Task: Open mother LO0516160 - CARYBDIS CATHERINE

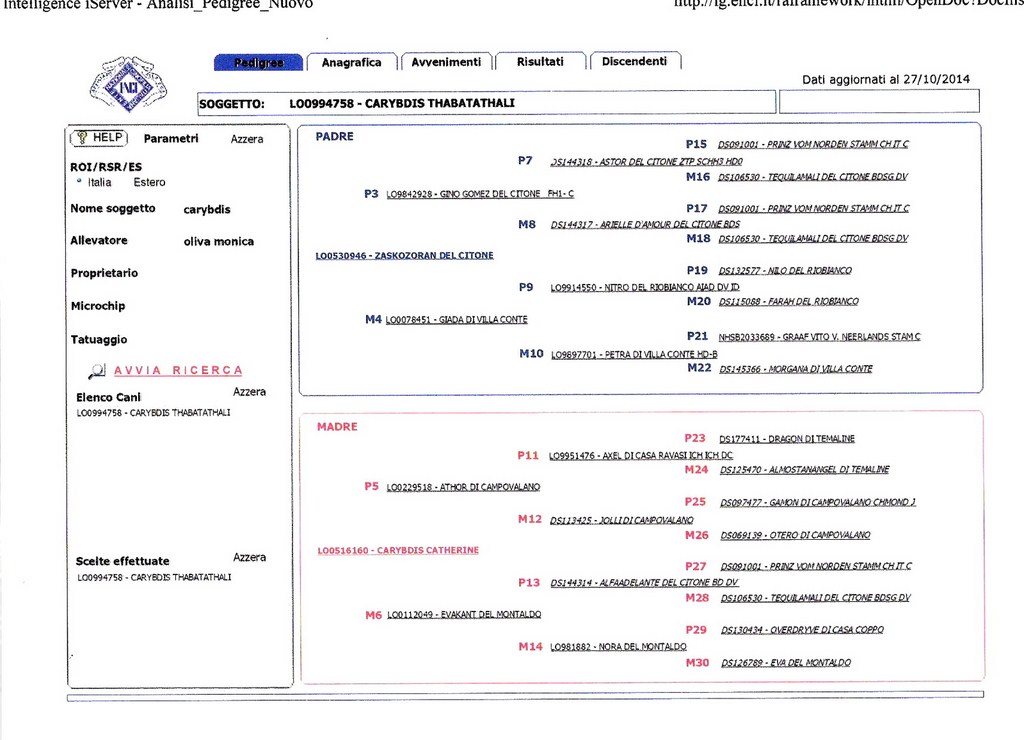Action: [398, 551]
